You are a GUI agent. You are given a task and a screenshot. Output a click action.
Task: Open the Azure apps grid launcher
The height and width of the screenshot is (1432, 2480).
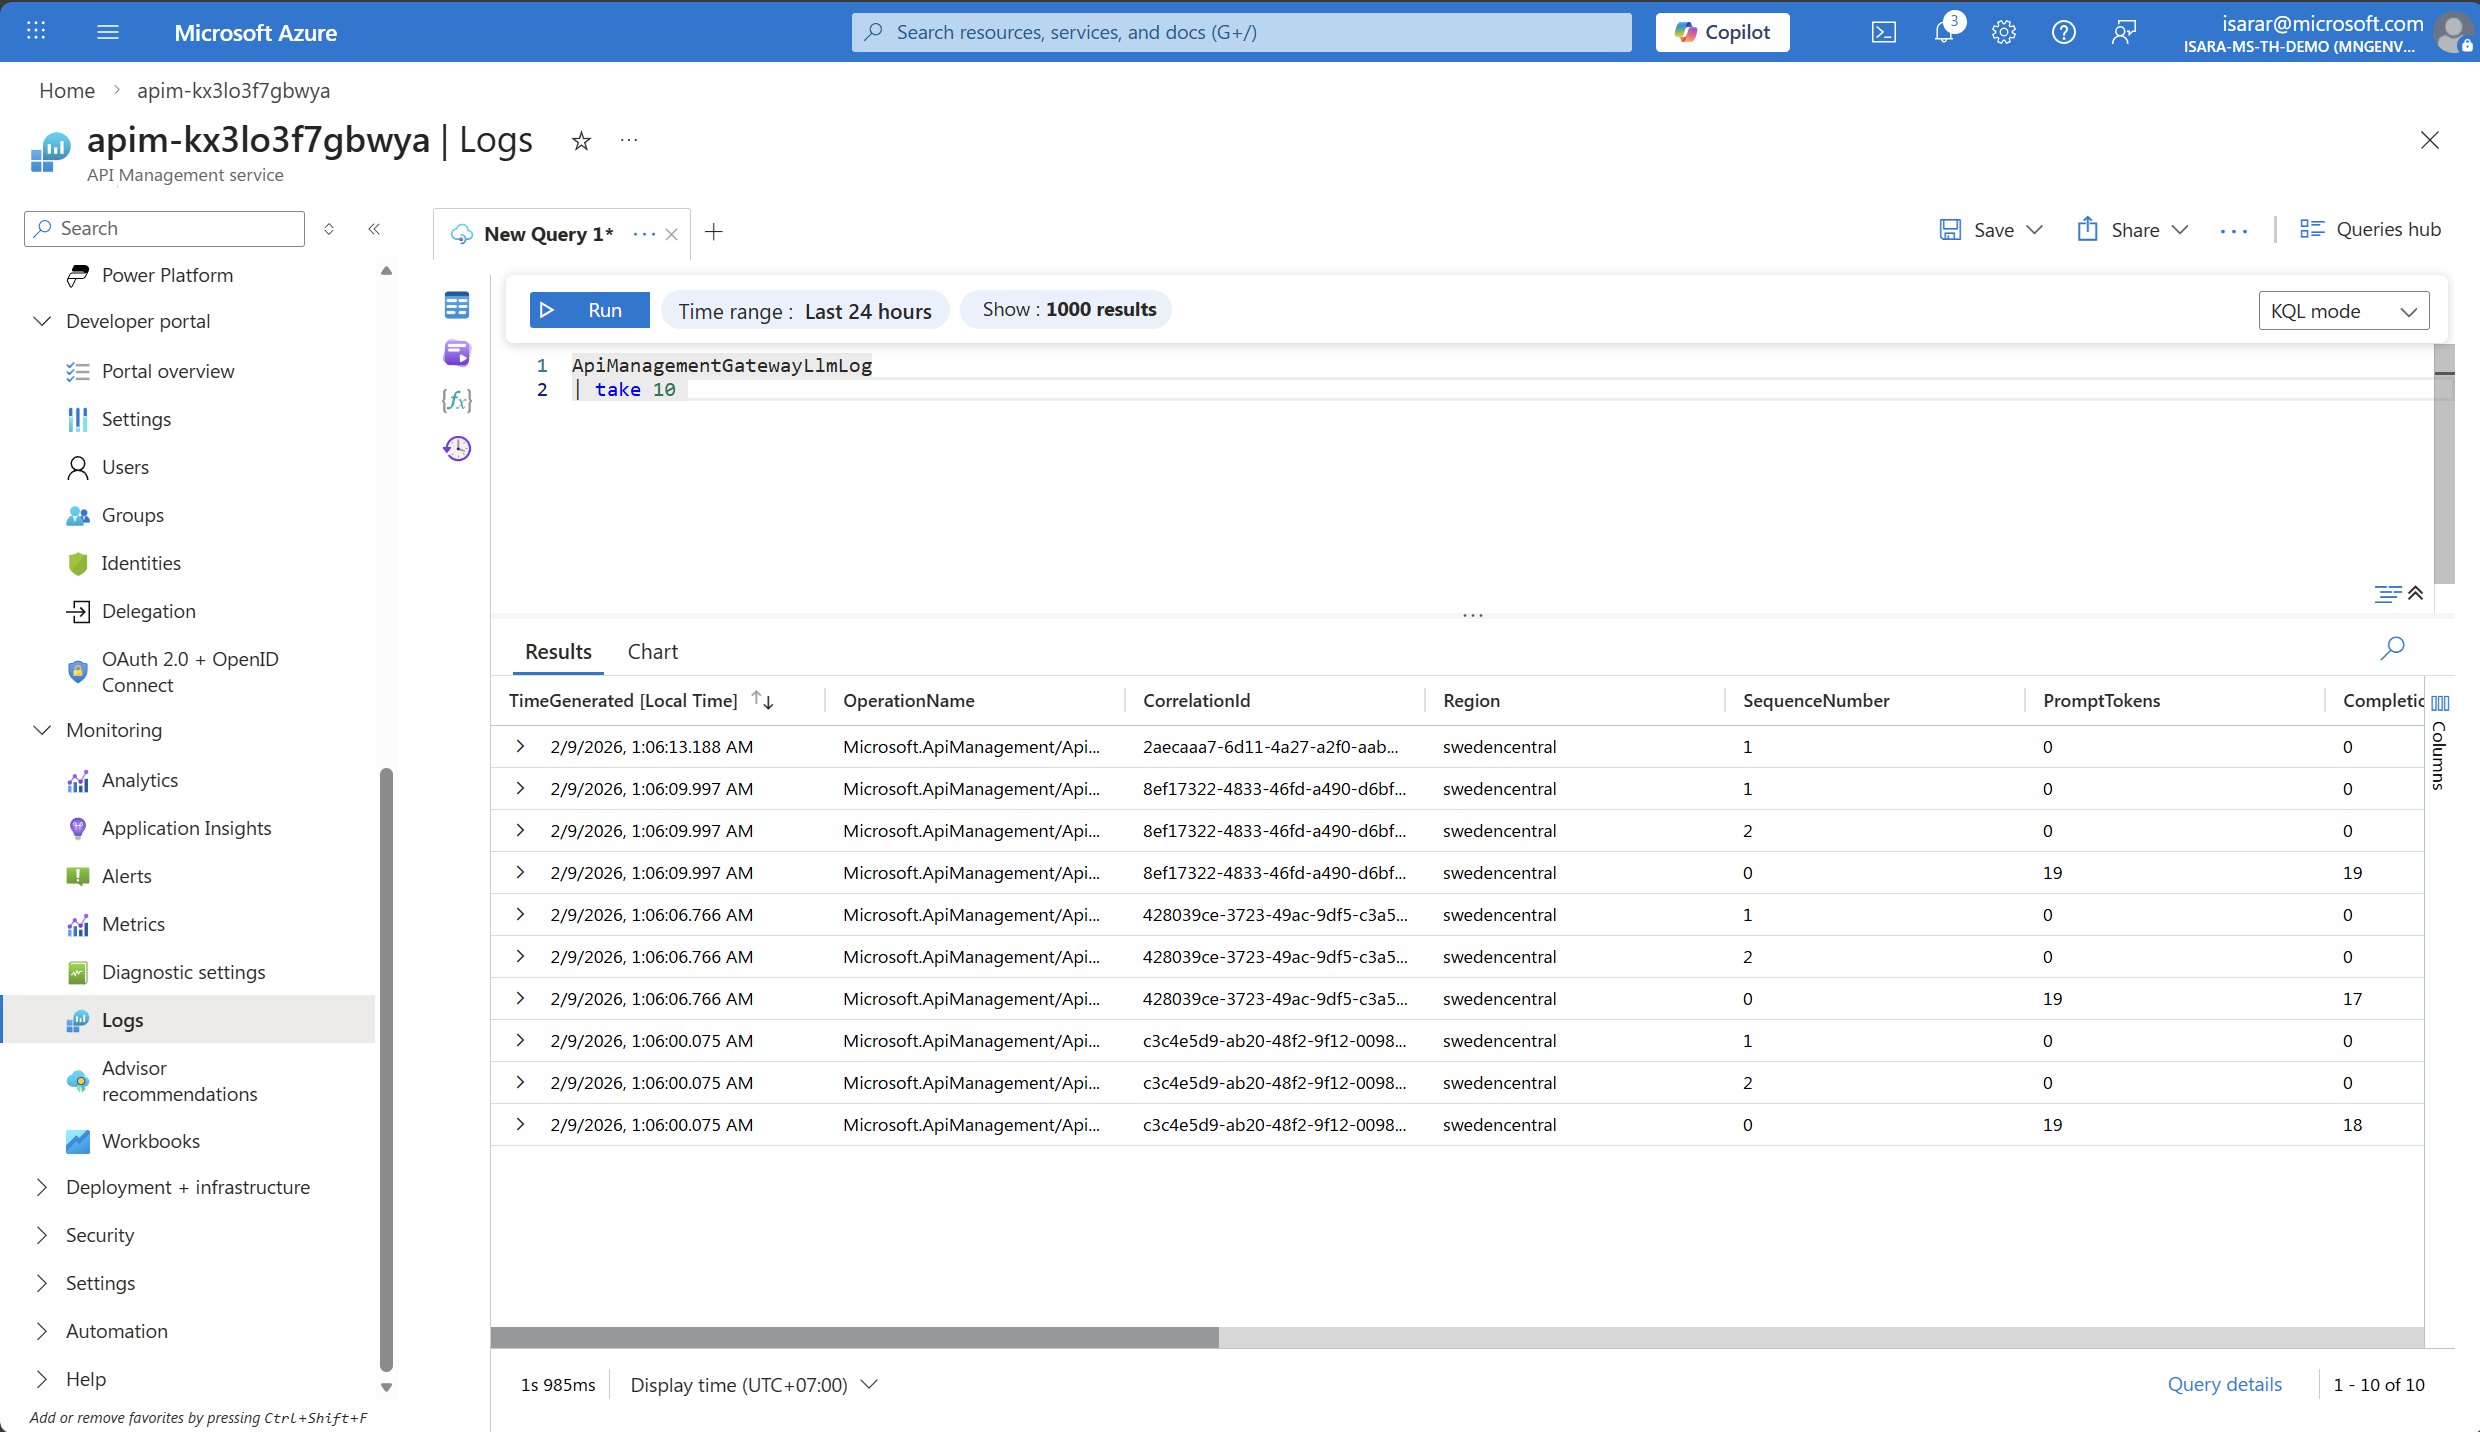[36, 31]
